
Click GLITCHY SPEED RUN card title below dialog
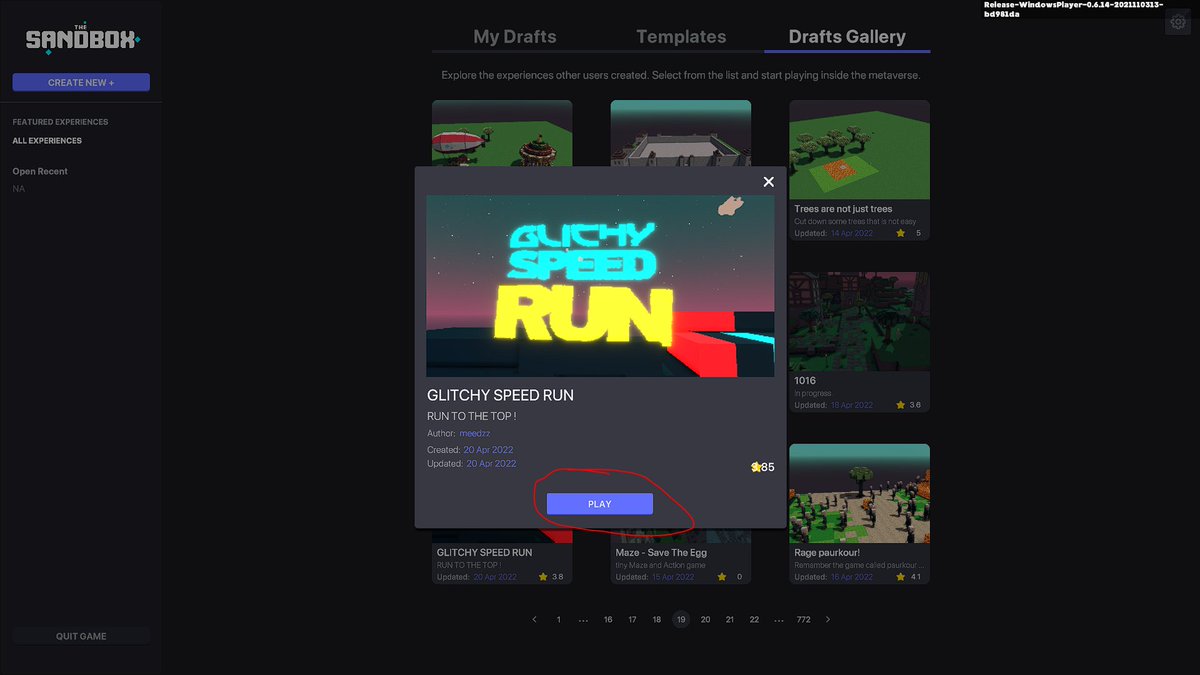click(484, 552)
